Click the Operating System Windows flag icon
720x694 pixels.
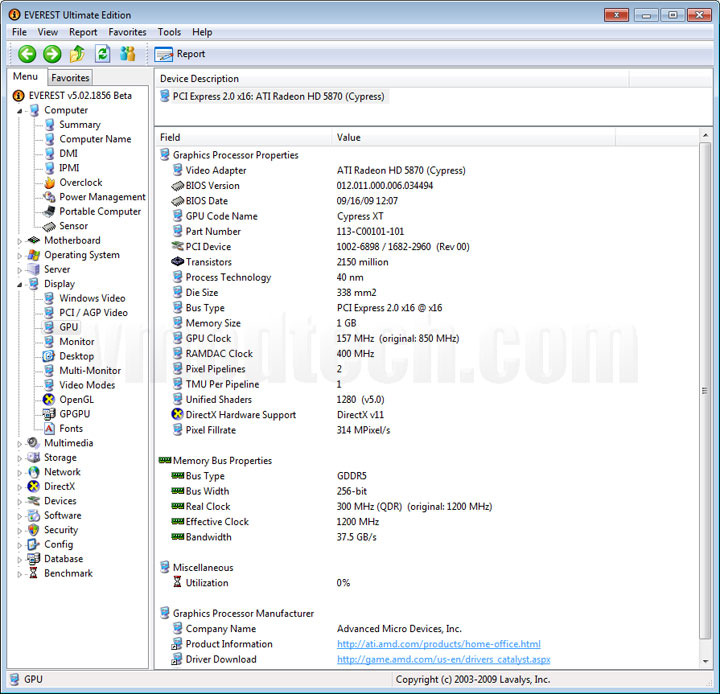coord(34,255)
